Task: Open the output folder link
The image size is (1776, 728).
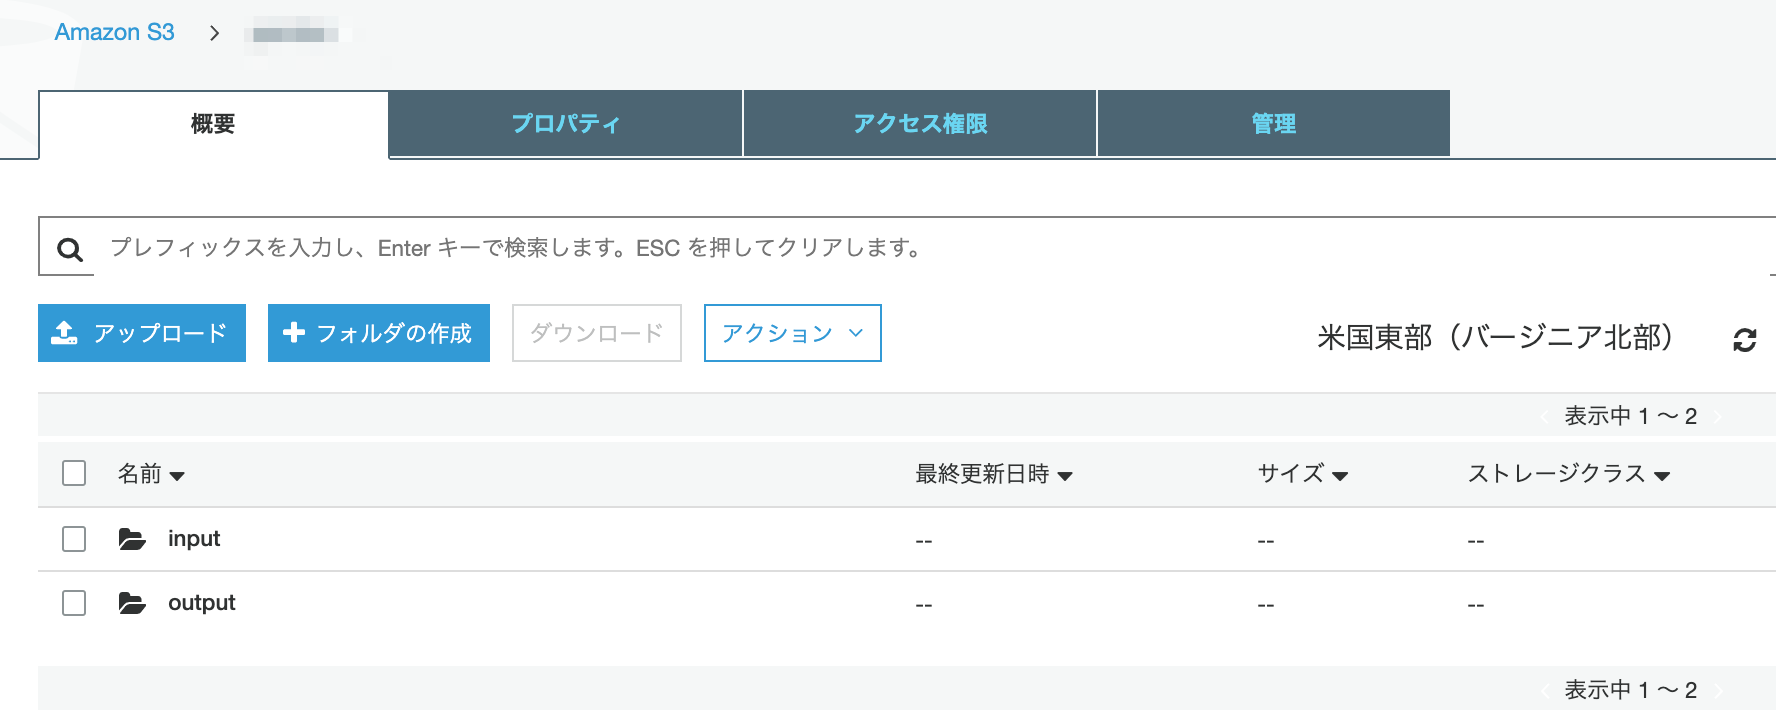Action: 202,603
